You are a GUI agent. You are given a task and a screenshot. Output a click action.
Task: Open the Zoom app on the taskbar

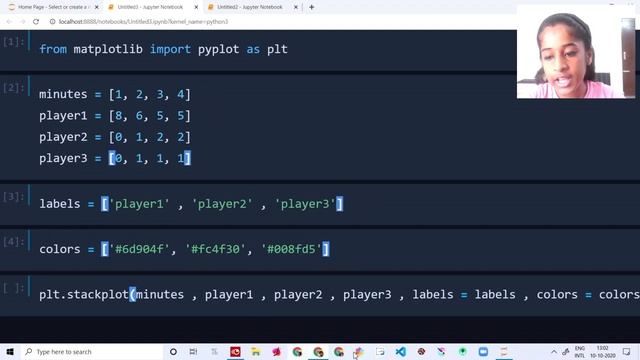click(483, 351)
